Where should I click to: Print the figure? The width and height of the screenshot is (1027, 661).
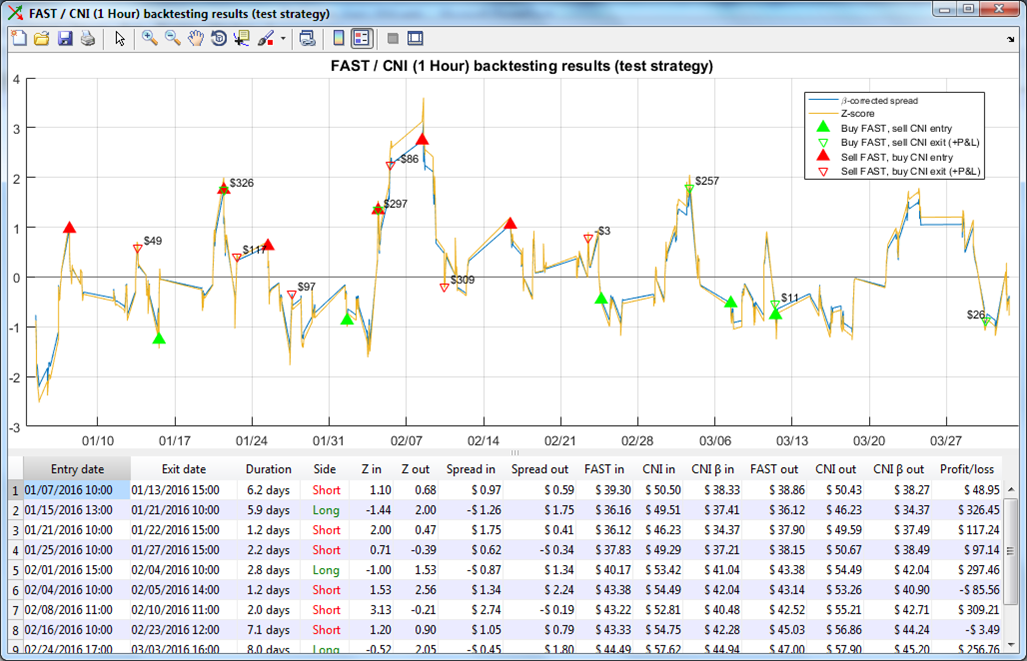click(x=88, y=39)
